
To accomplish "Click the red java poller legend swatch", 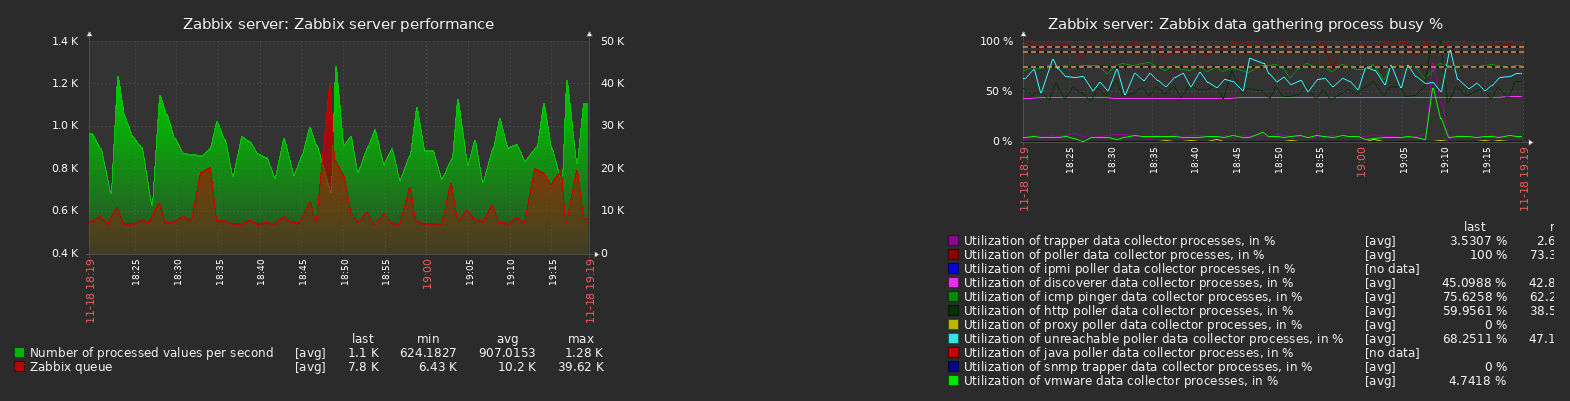I will point(953,353).
